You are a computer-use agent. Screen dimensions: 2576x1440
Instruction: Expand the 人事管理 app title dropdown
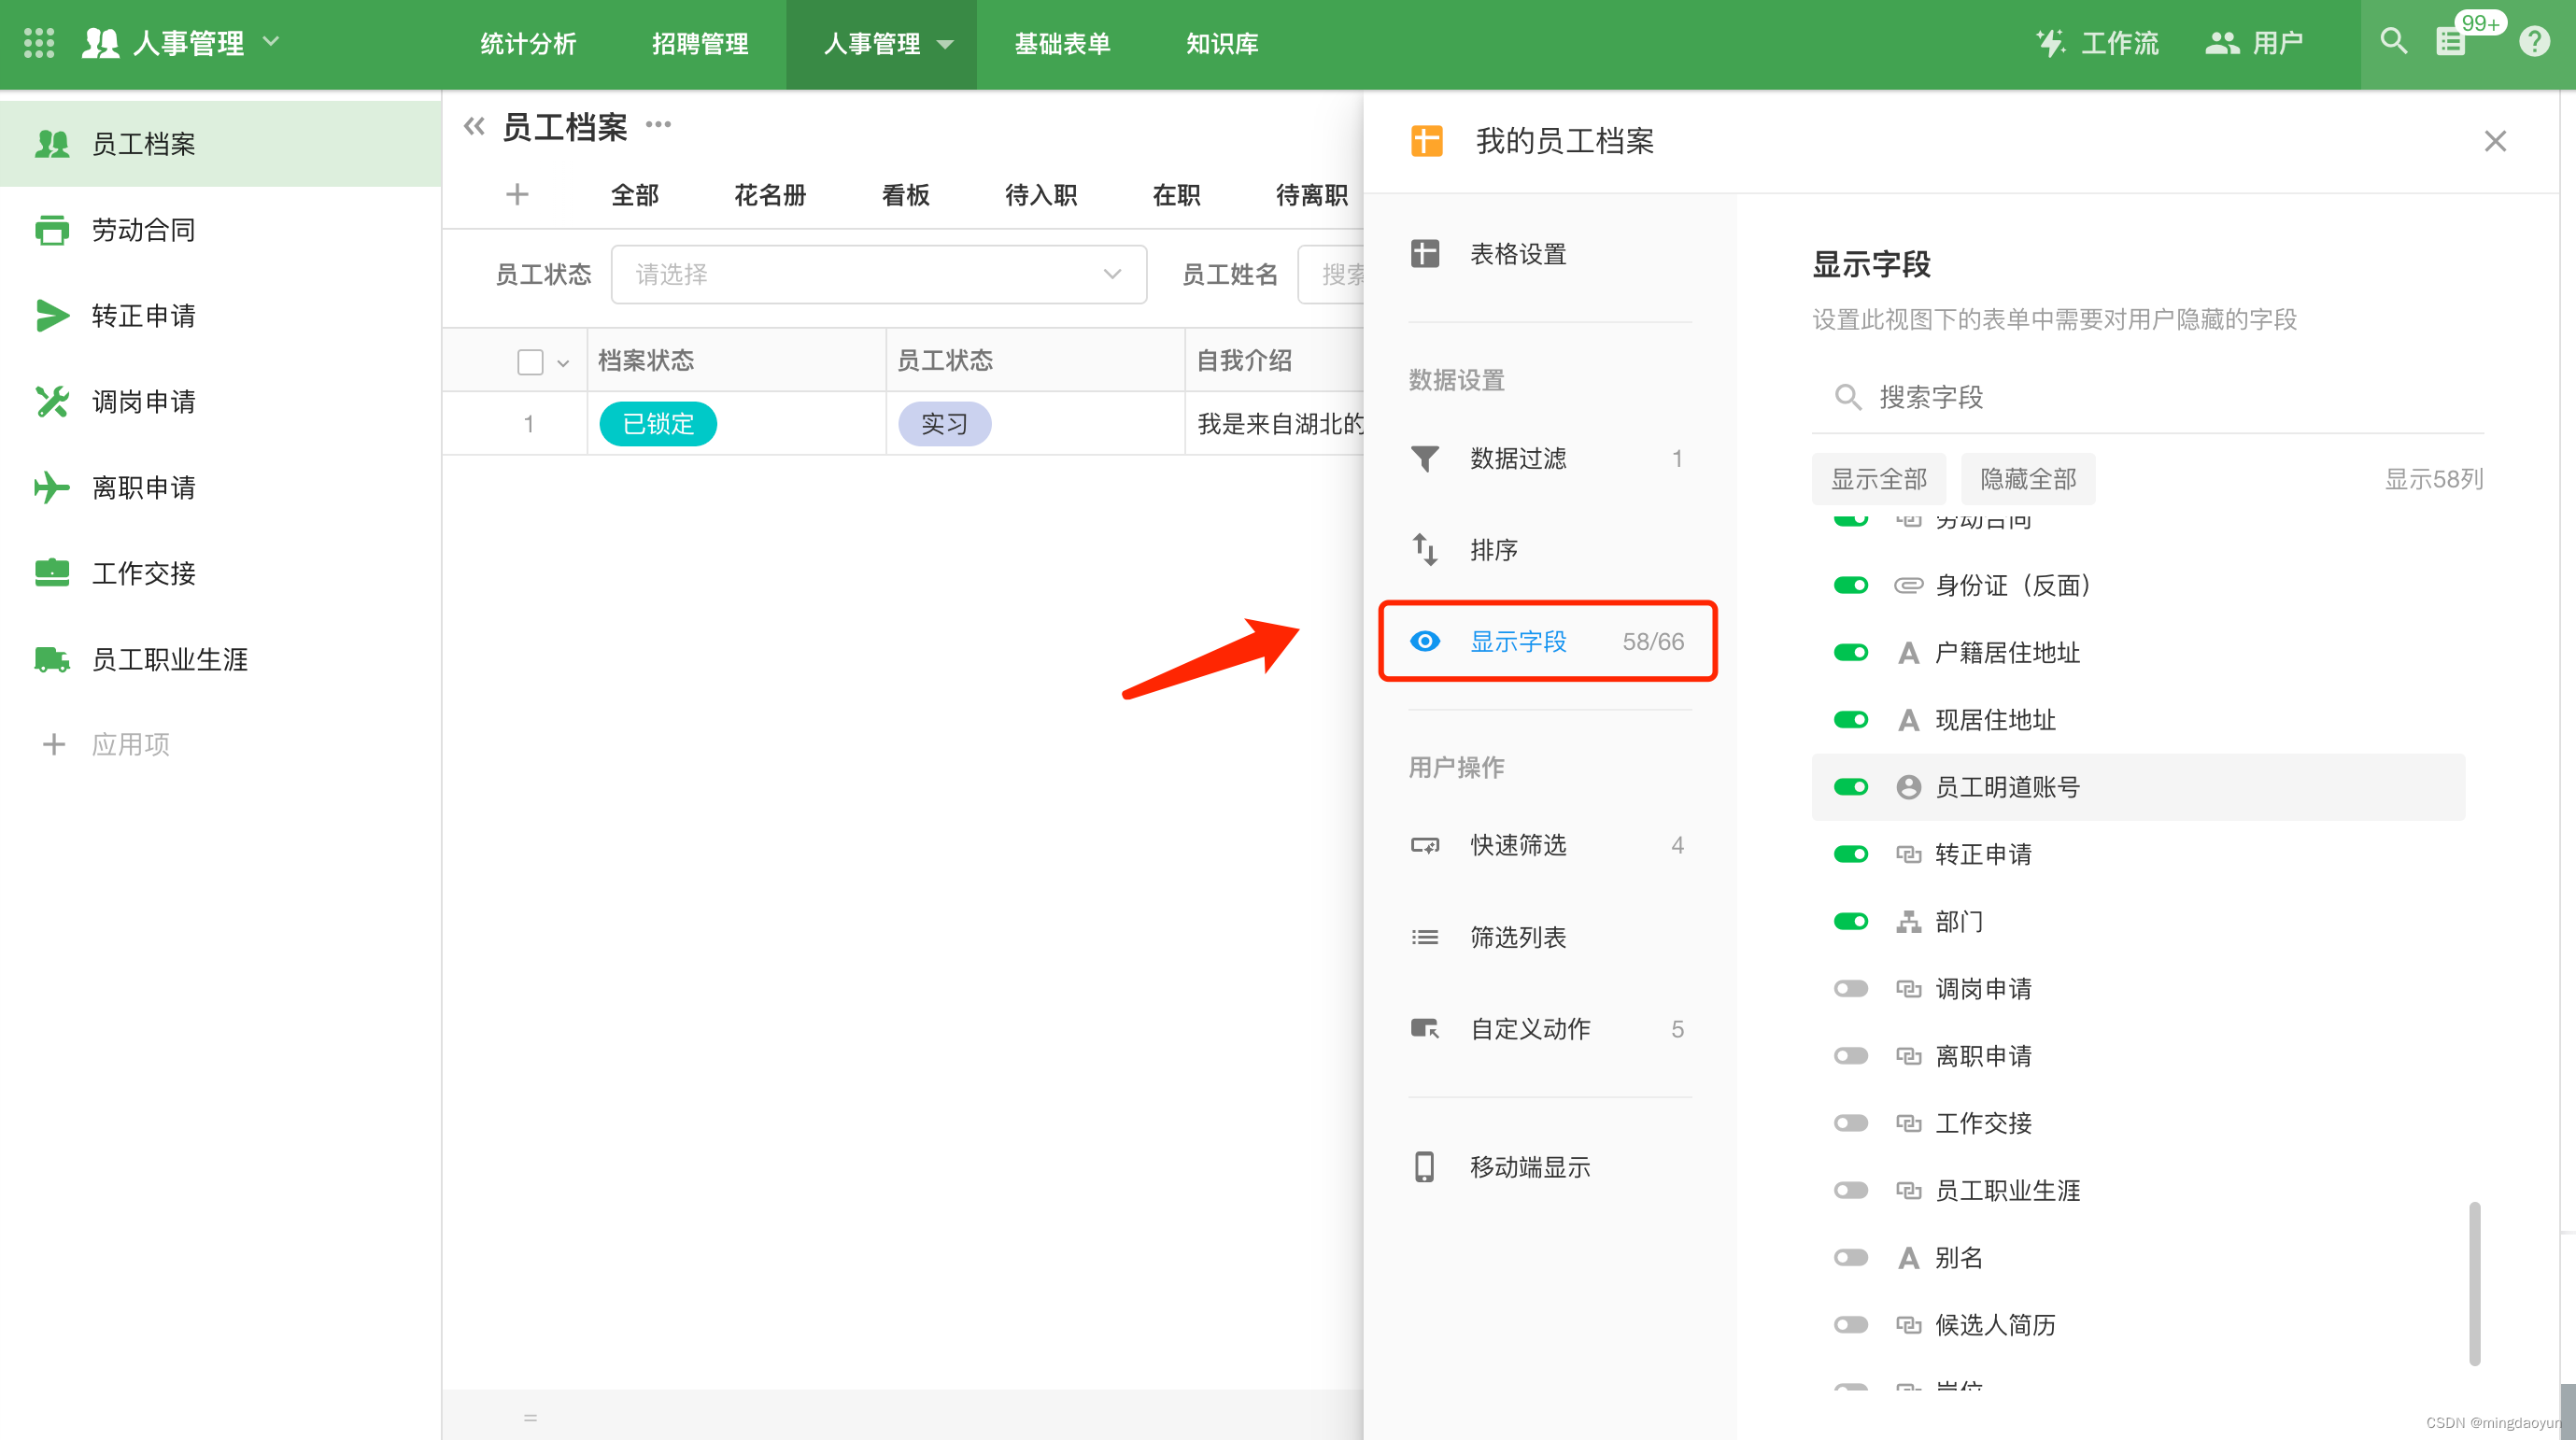pyautogui.click(x=271, y=42)
